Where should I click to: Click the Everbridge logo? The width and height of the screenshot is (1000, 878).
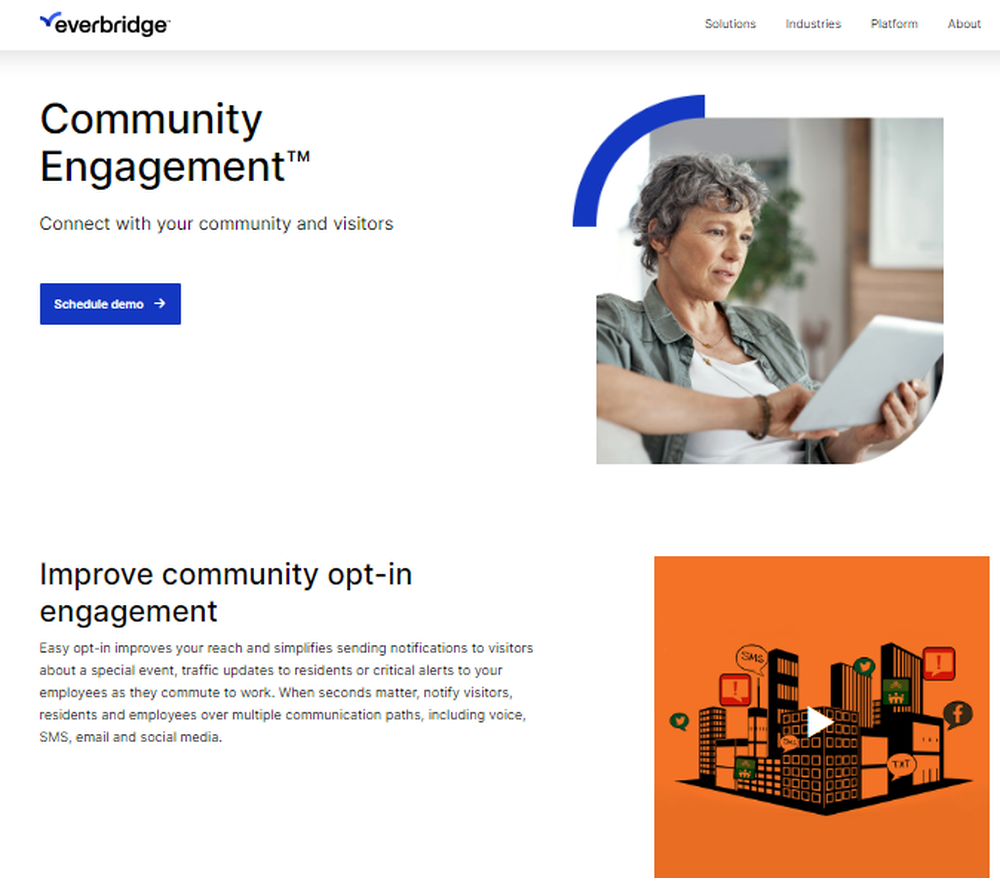pos(105,24)
